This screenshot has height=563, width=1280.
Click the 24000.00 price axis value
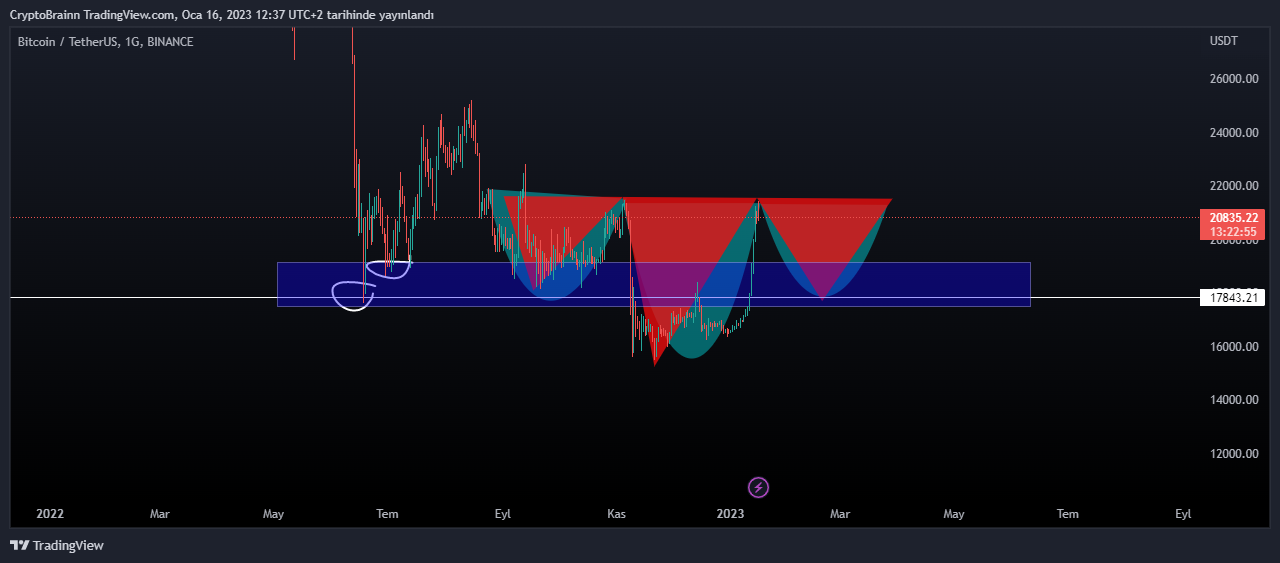point(1234,133)
